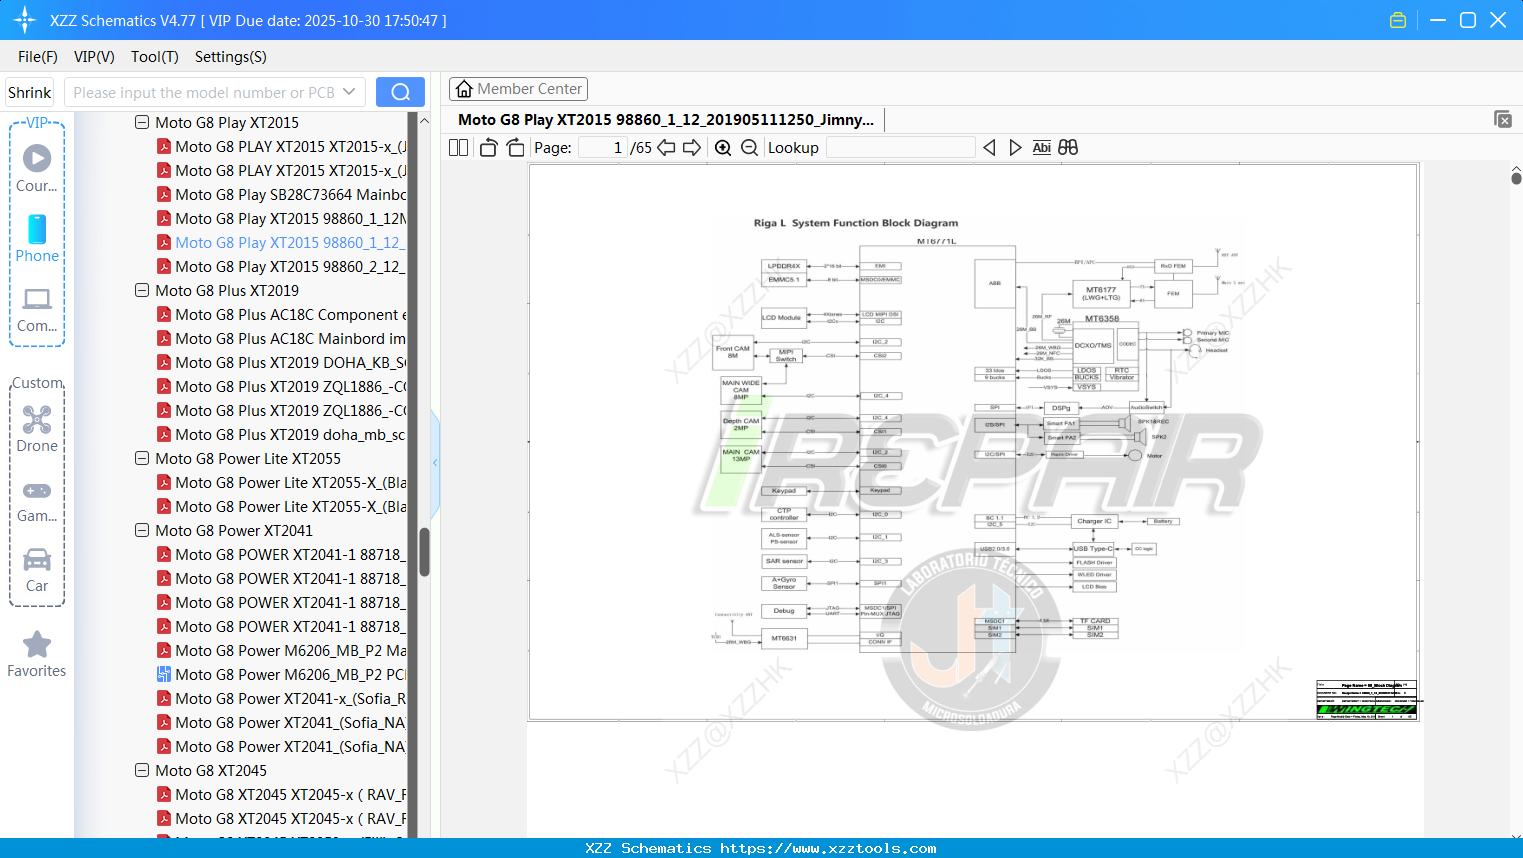Collapse the Moto G8 Plus XT2019 node
The image size is (1523, 858).
tap(142, 290)
